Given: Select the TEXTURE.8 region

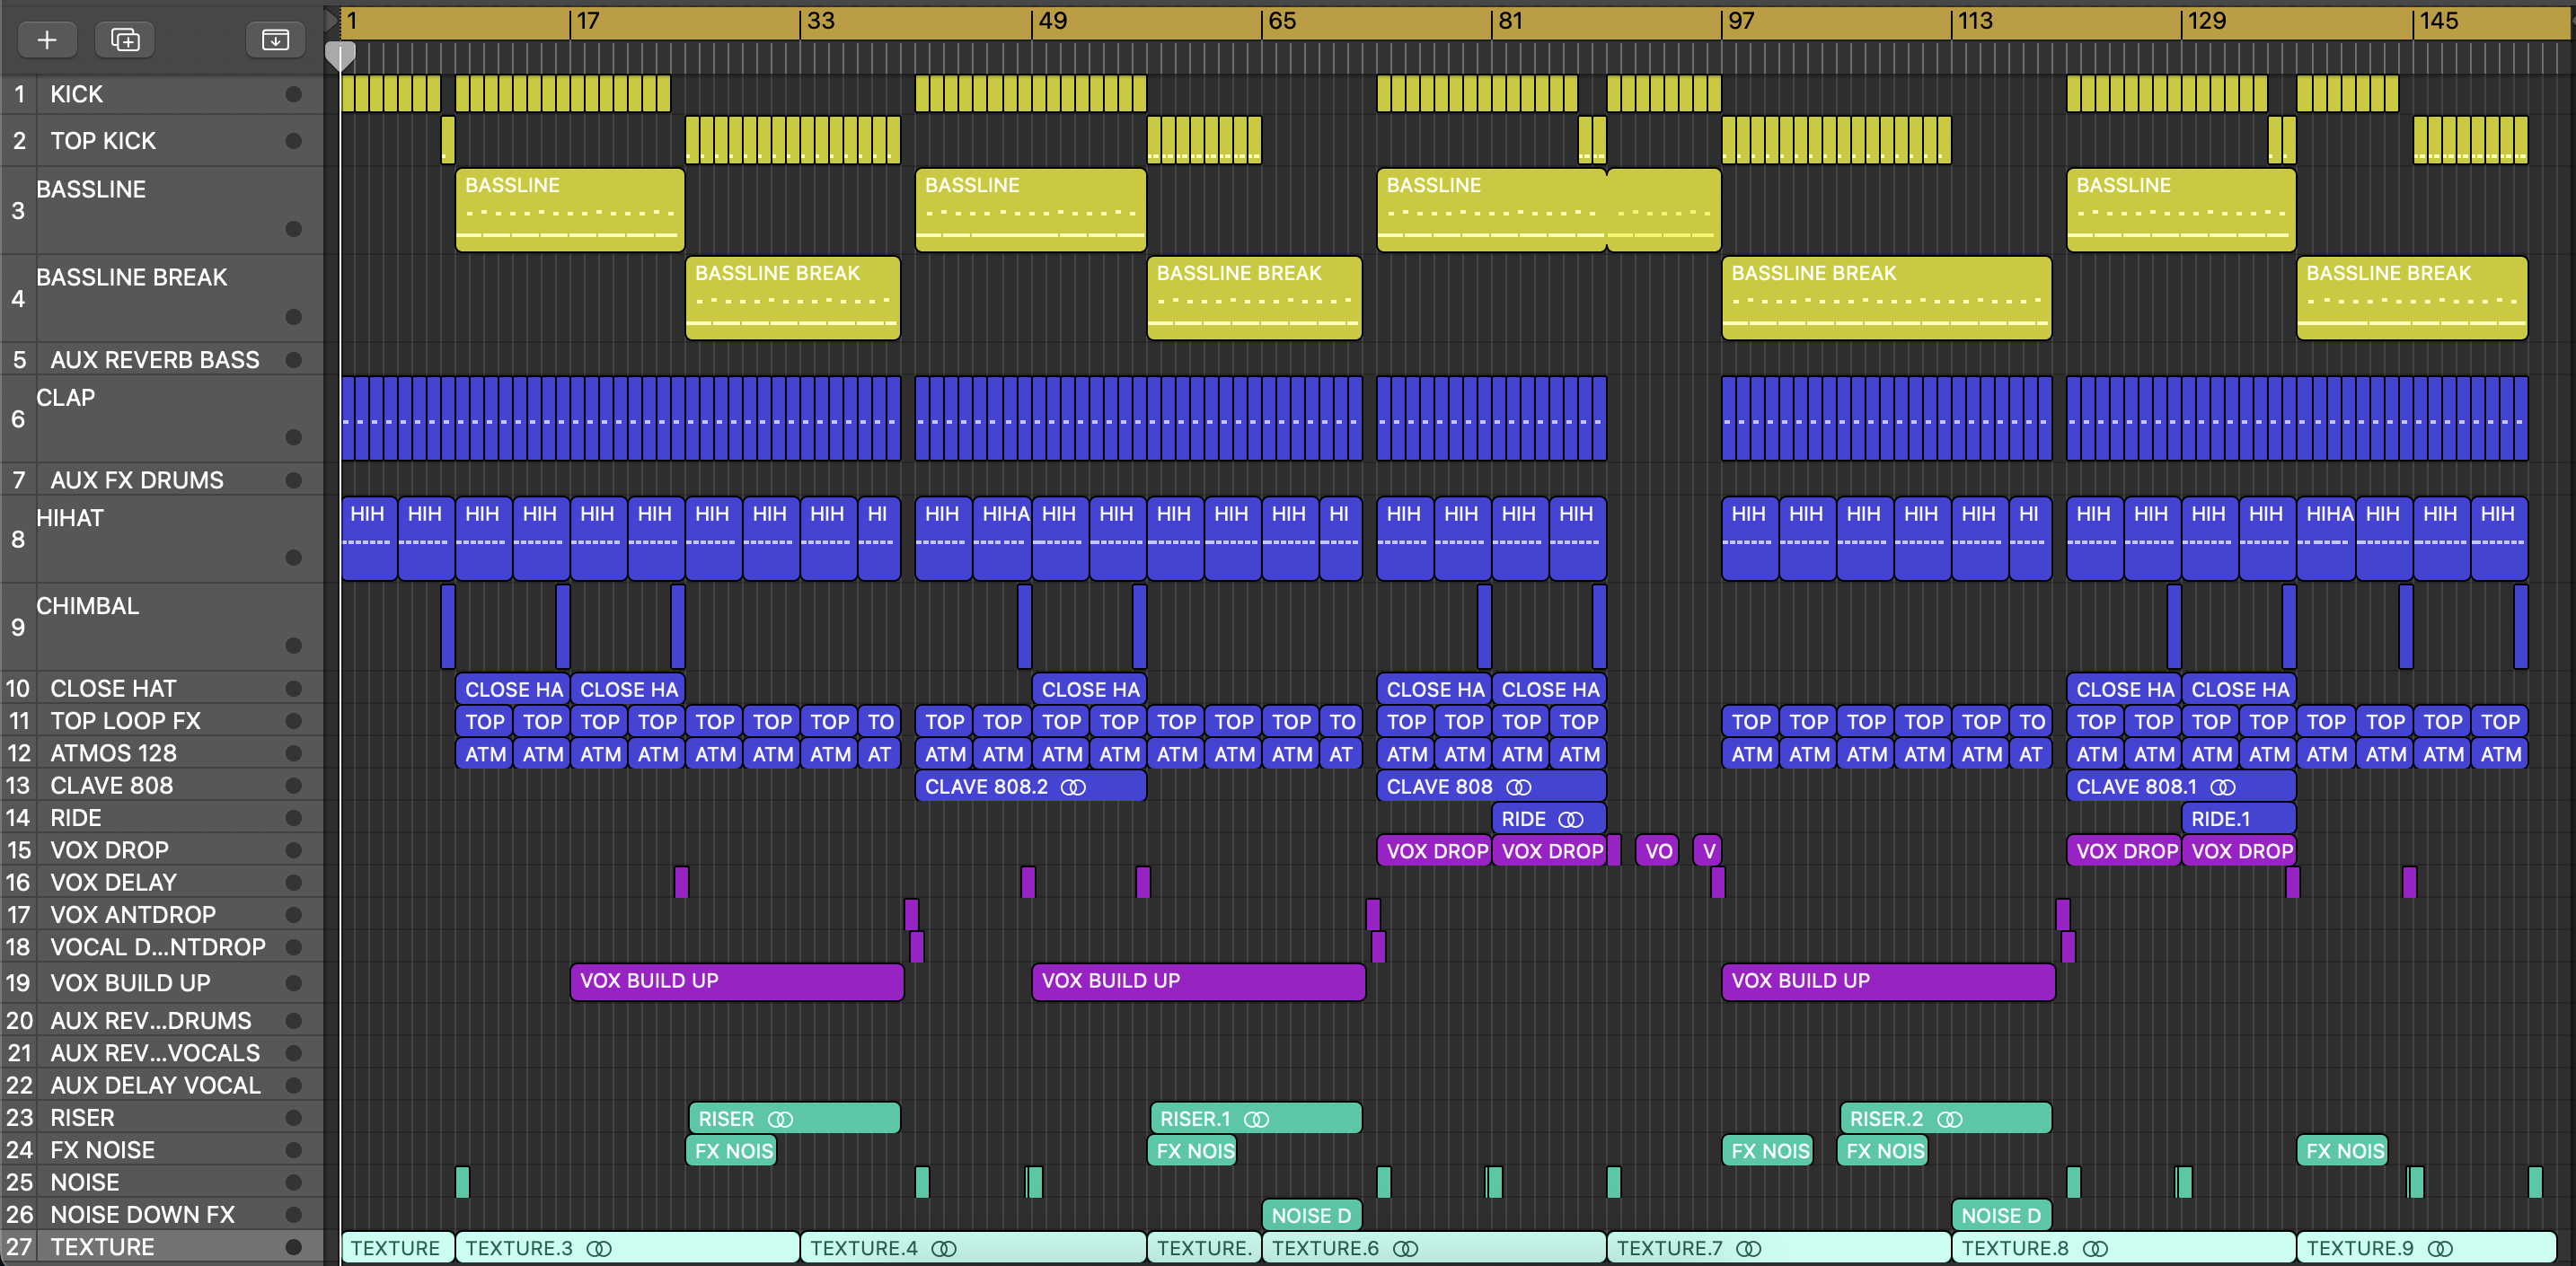Looking at the screenshot, I should tap(2124, 1248).
